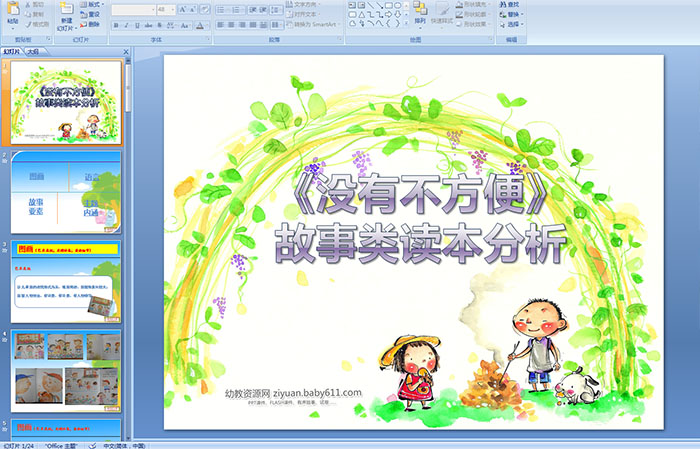This screenshot has width=700, height=449.
Task: Click Increase Indent icon
Action: pyautogui.click(x=263, y=9)
